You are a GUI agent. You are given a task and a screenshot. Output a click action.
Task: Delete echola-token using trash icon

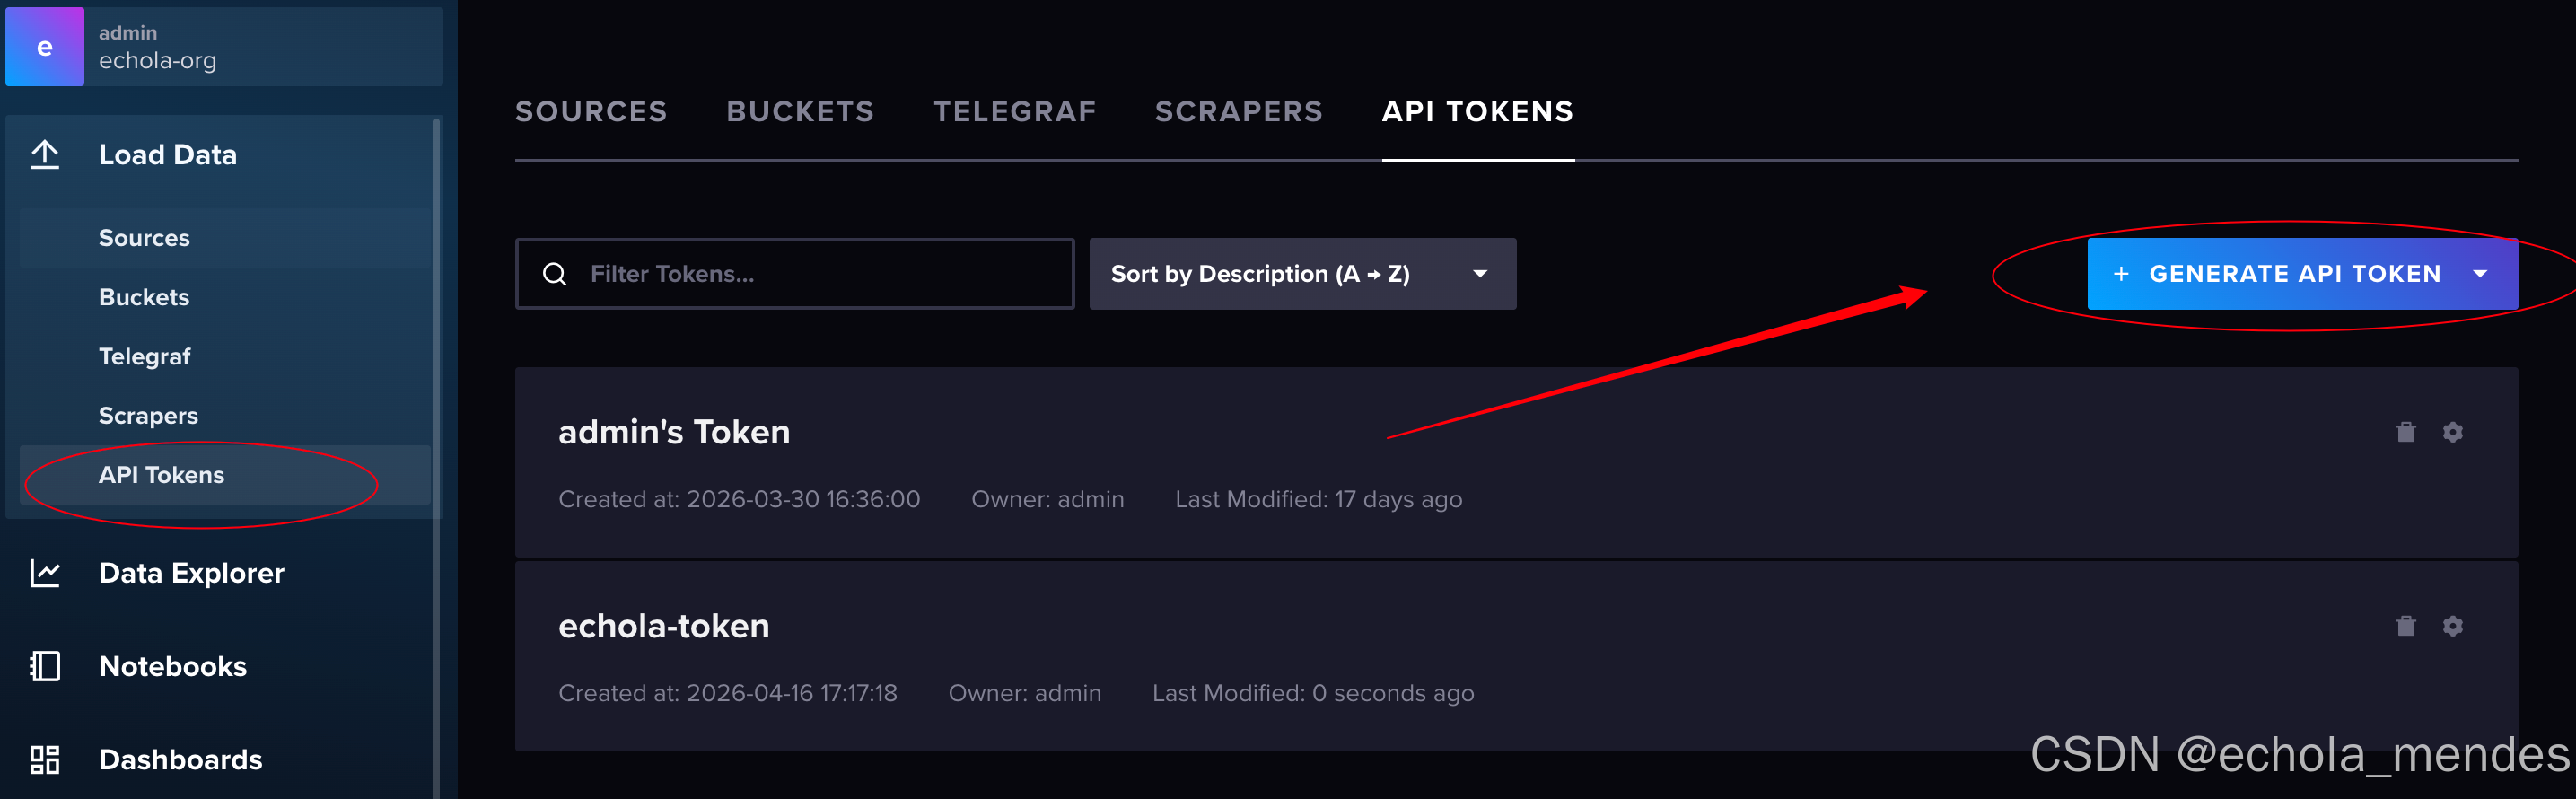click(x=2406, y=626)
